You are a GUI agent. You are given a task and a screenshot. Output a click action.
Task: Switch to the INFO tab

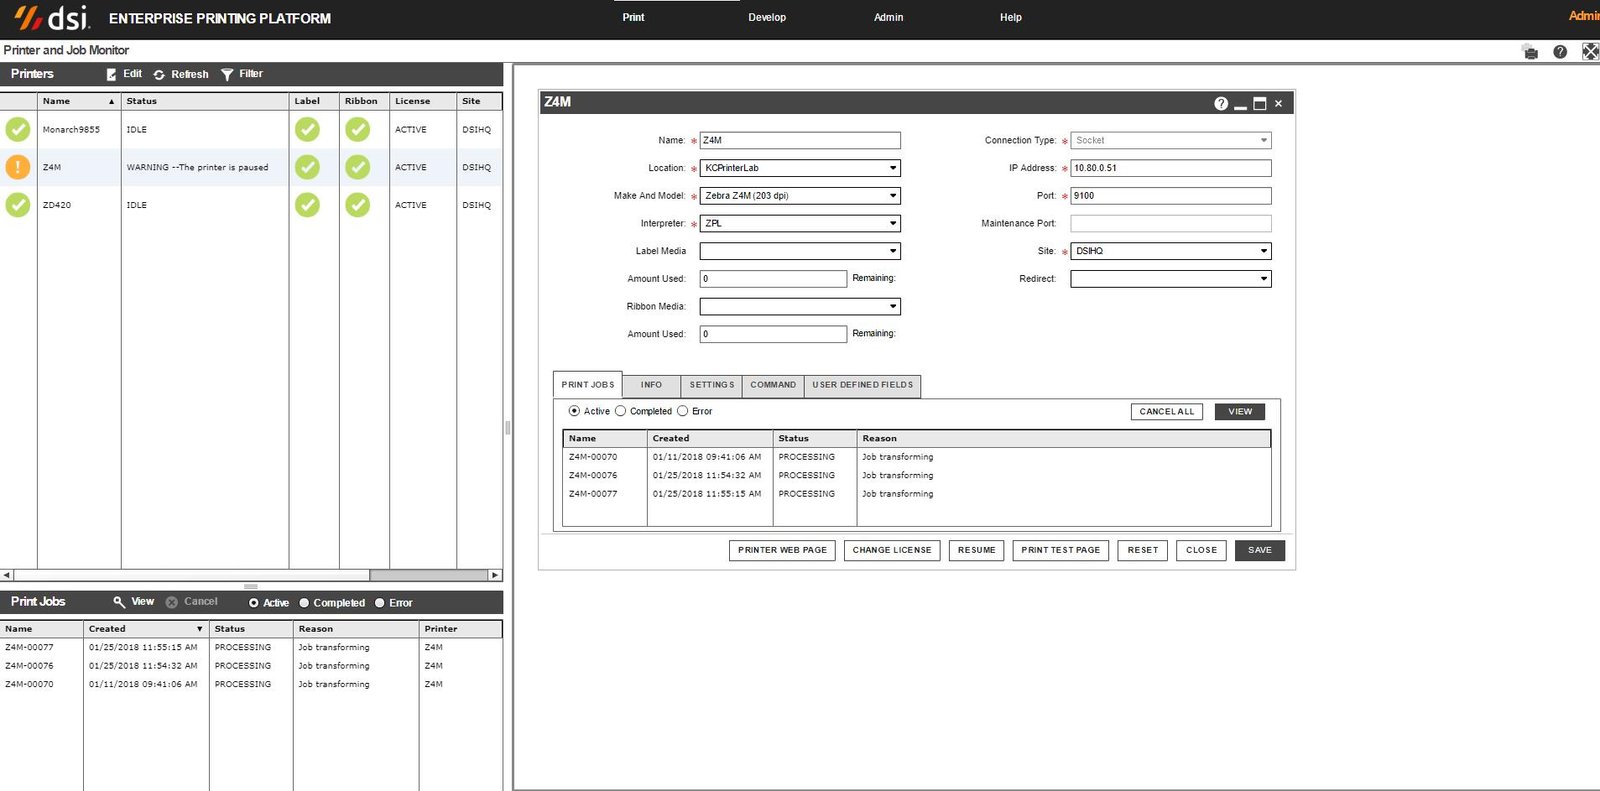pyautogui.click(x=651, y=385)
